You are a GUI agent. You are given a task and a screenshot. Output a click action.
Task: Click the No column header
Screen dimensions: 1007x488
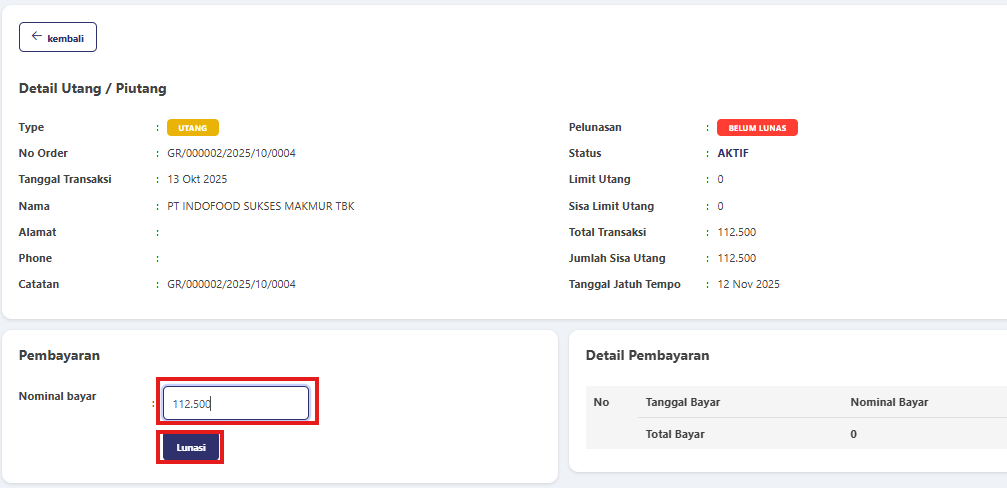click(601, 402)
